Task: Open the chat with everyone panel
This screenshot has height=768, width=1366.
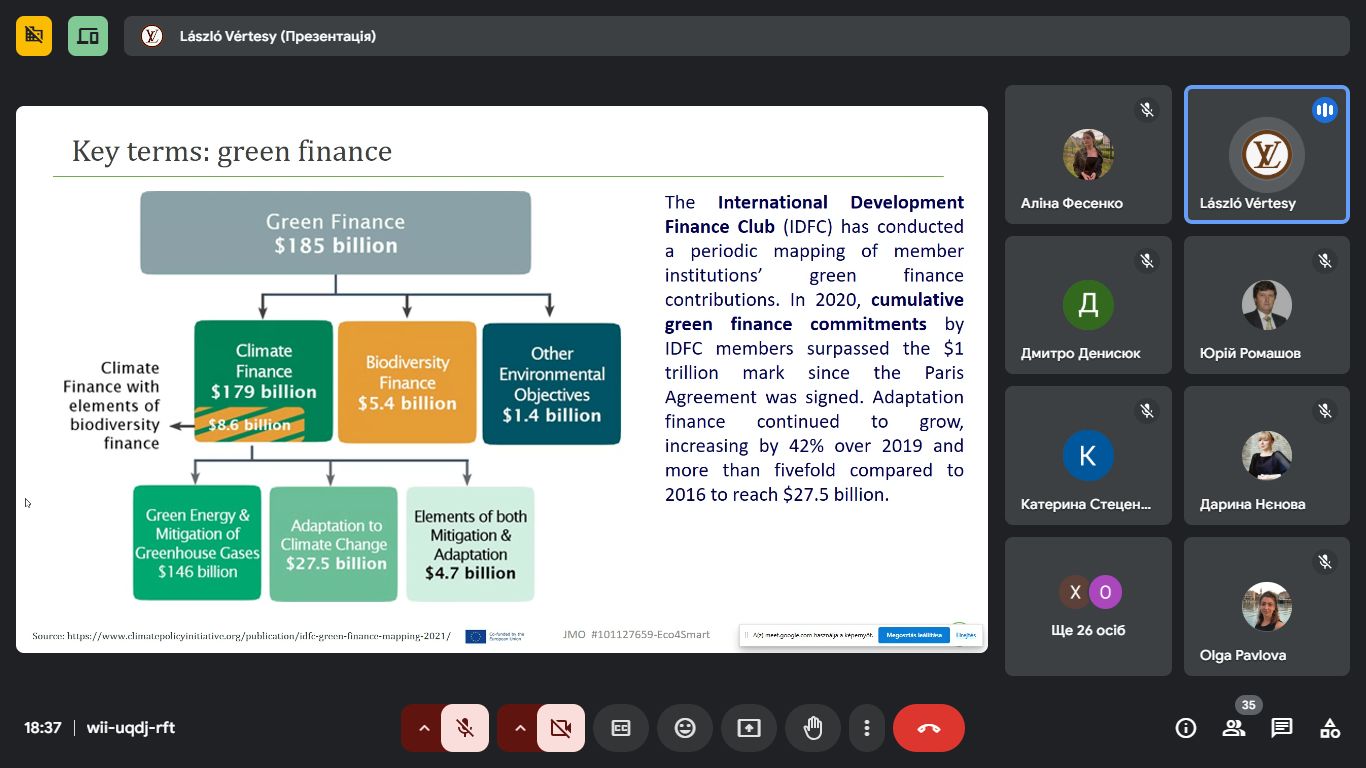Action: pyautogui.click(x=1282, y=728)
